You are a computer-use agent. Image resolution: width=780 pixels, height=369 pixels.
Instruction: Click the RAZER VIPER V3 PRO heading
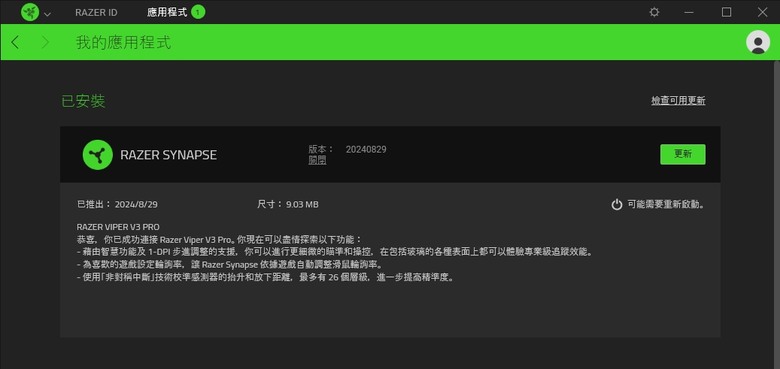click(x=118, y=227)
